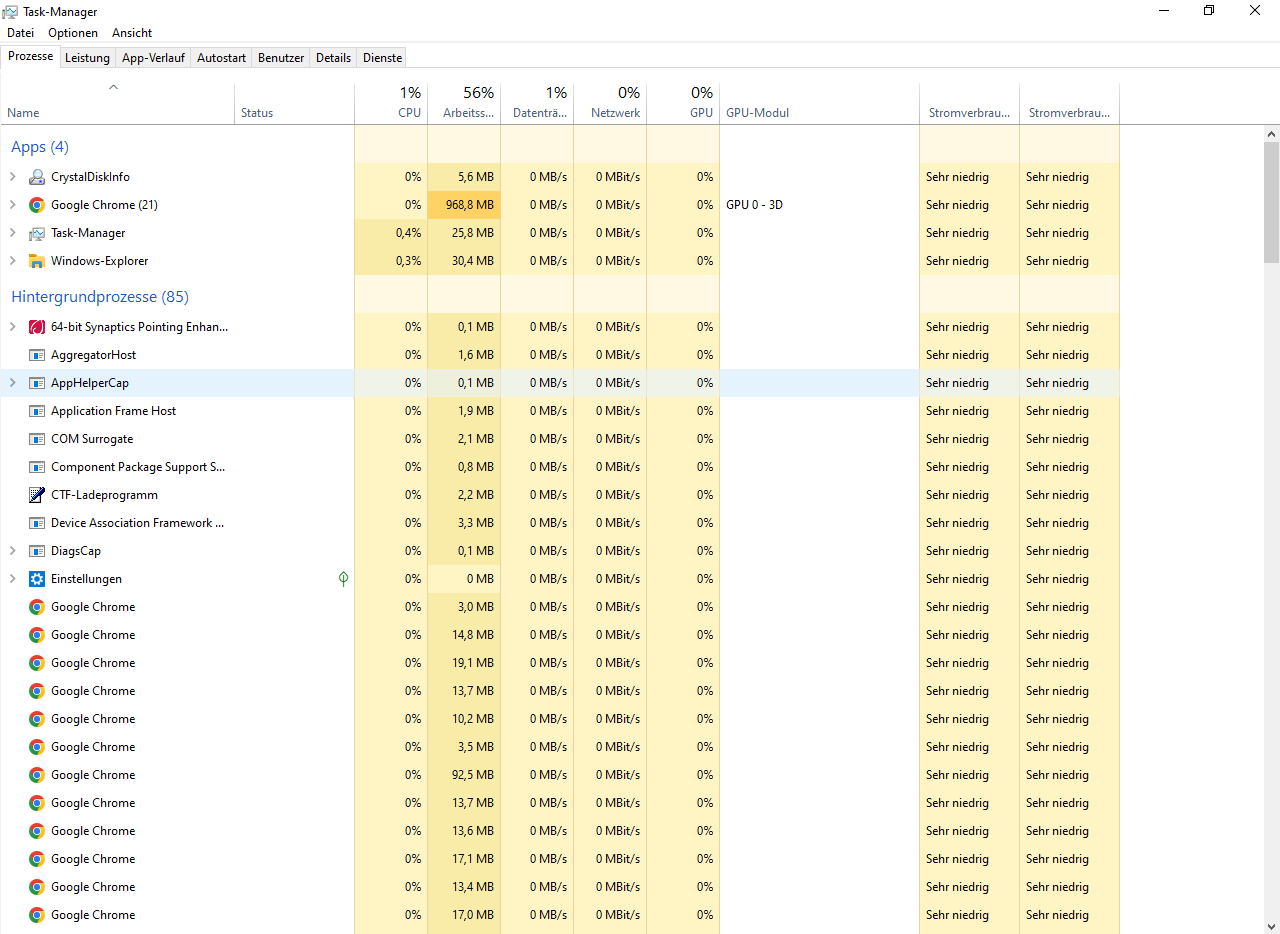Click Chrome icon of the 10,2 MB process
Image resolution: width=1280 pixels, height=934 pixels.
[37, 719]
